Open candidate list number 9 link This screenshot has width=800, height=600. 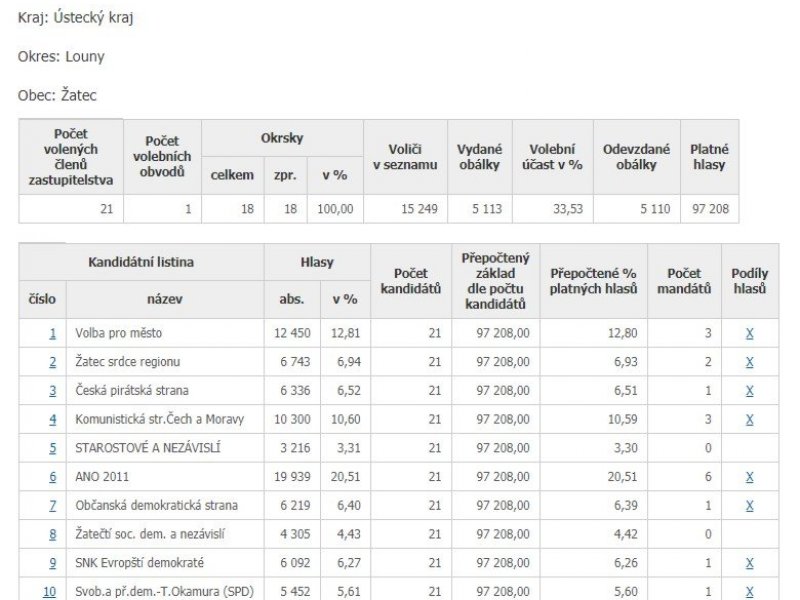click(x=53, y=563)
